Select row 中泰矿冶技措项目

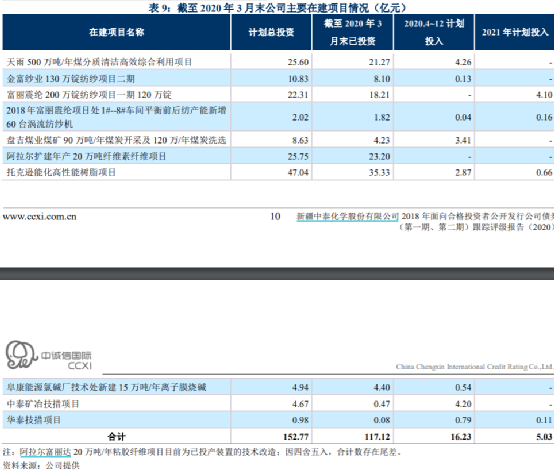click(278, 404)
